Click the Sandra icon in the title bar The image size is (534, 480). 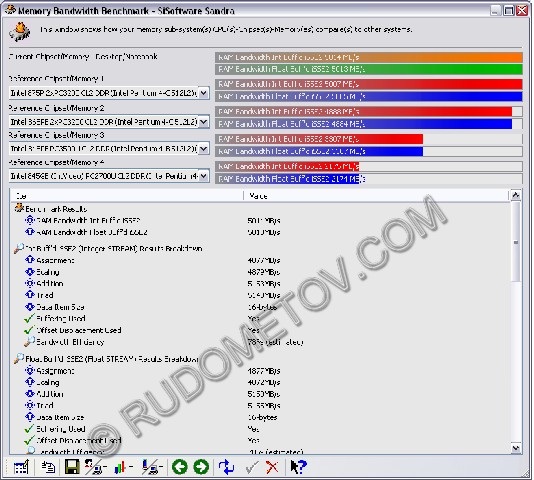(x=10, y=10)
